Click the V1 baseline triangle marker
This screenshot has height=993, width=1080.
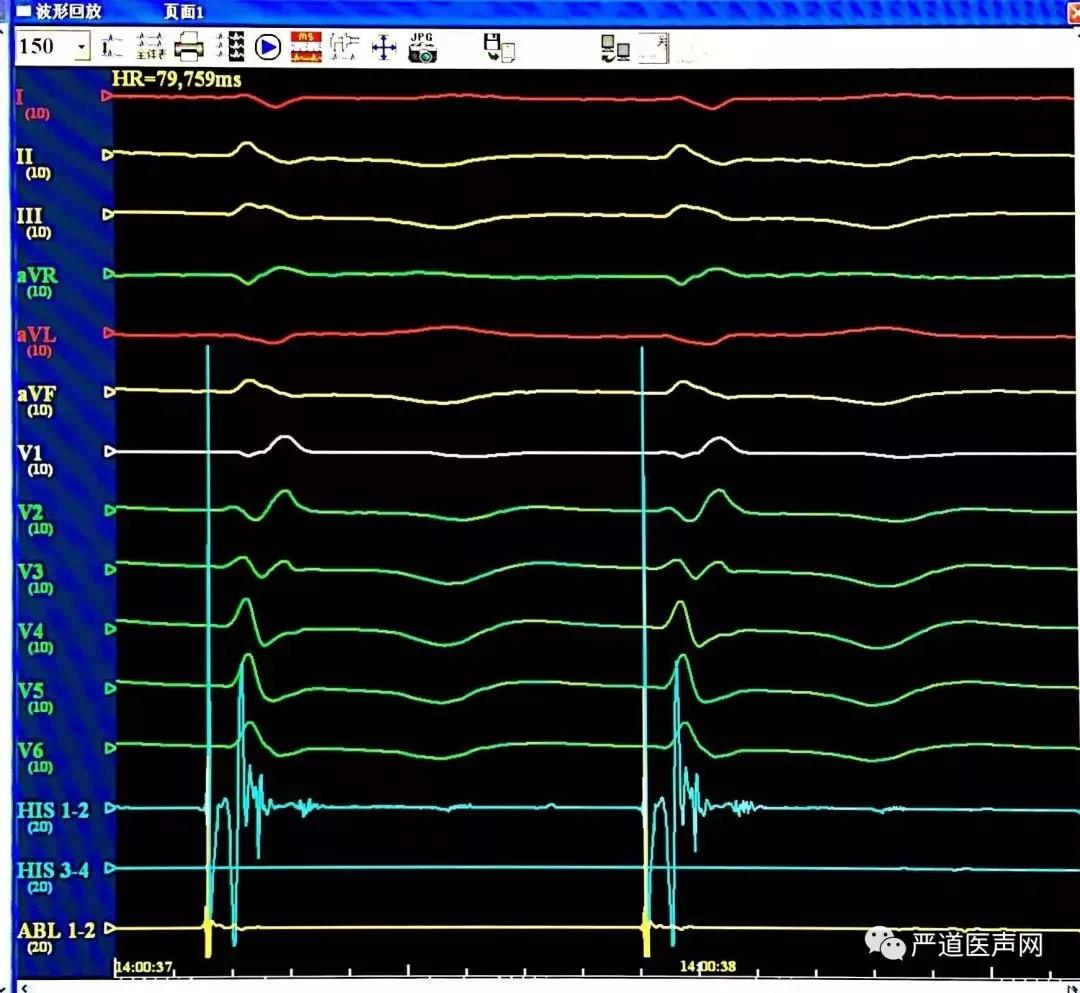(110, 451)
